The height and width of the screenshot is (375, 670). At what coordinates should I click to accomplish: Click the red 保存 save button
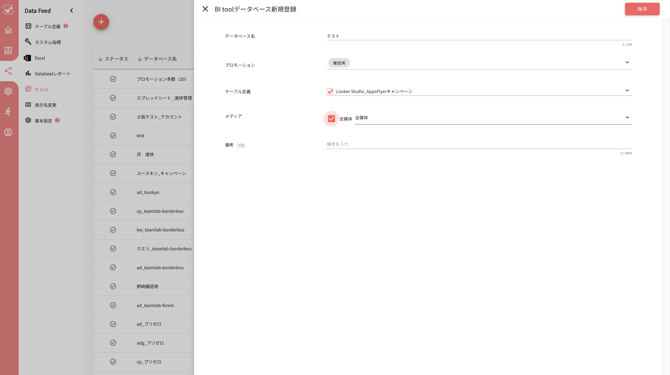[x=642, y=9]
